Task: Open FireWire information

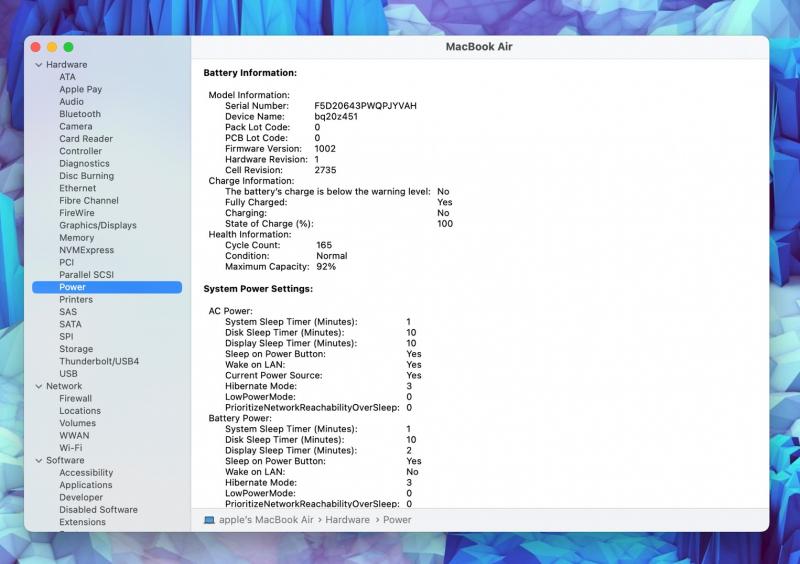Action: click(77, 213)
